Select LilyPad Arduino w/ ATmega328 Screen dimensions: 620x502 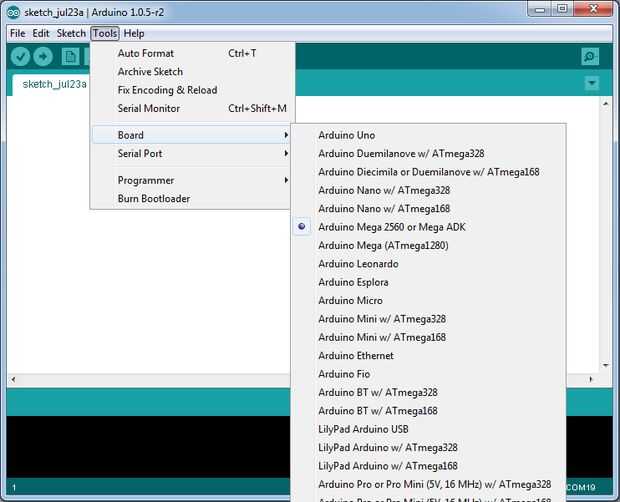(429, 447)
